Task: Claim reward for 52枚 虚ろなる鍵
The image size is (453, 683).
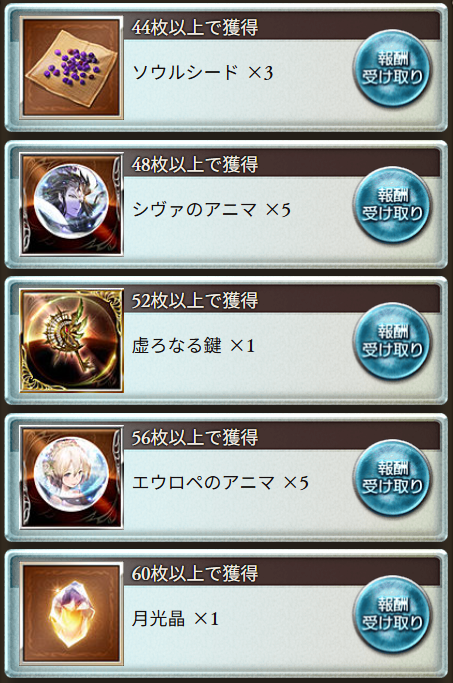Action: (x=392, y=341)
